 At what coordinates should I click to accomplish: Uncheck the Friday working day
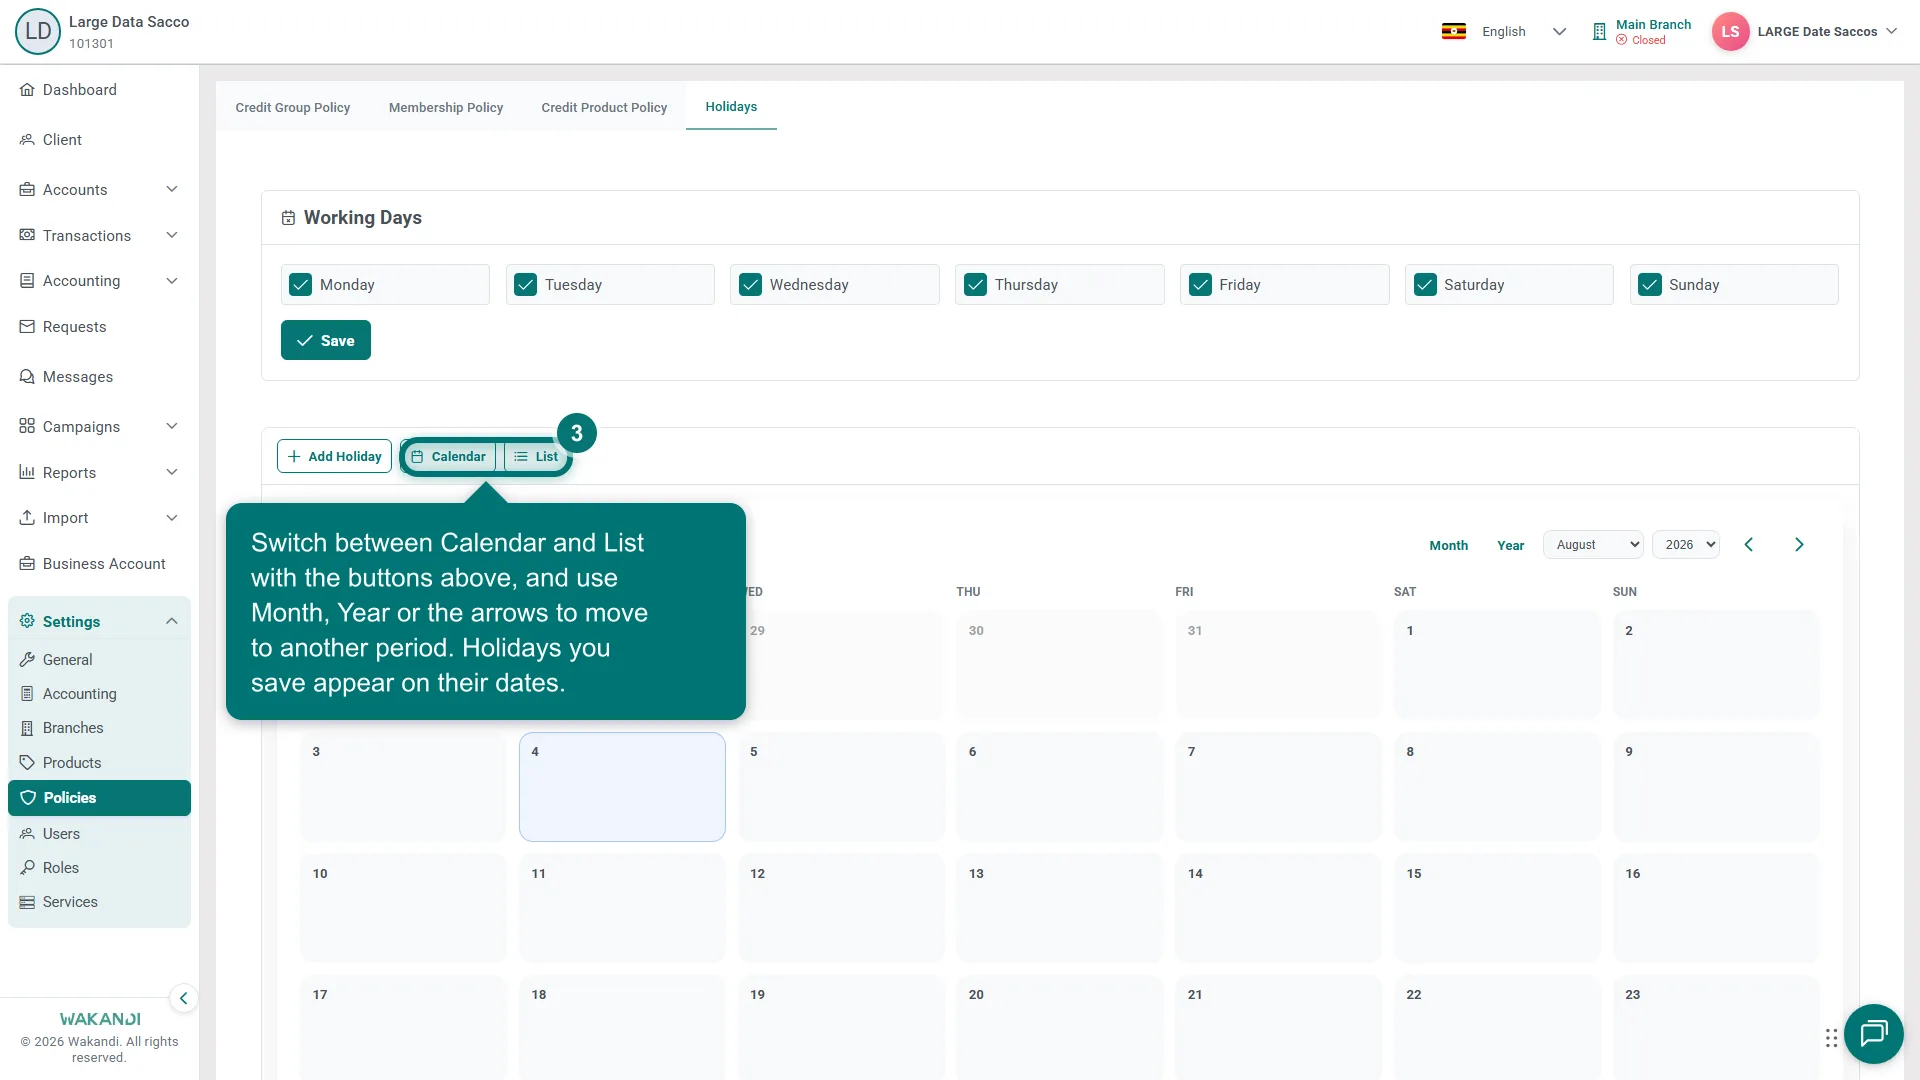[1201, 285]
